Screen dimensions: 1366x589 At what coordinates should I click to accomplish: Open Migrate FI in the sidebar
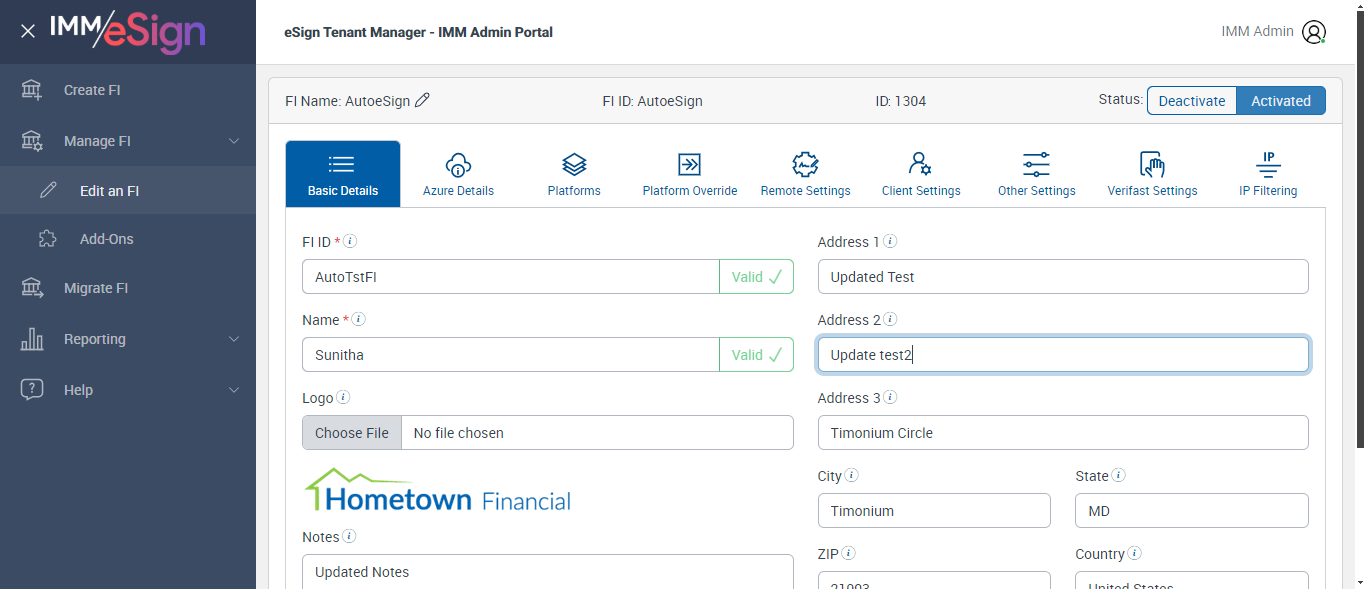128,288
